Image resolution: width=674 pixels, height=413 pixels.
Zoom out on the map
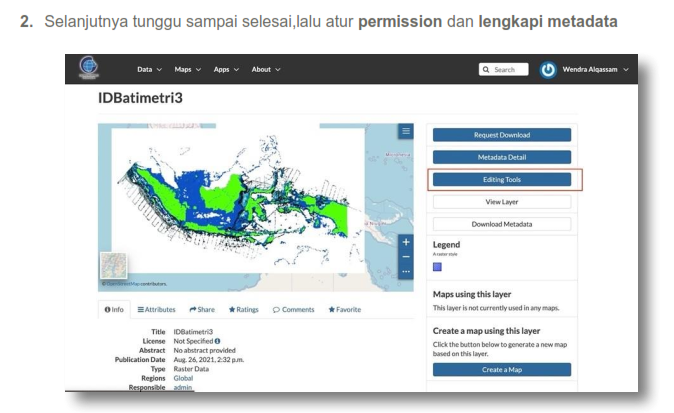406,256
